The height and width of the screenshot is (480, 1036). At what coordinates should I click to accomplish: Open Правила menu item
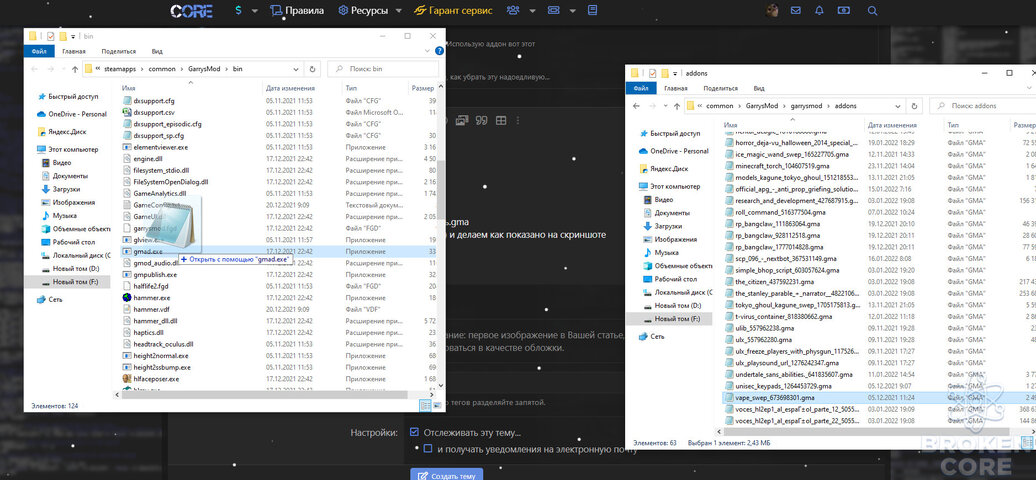297,11
